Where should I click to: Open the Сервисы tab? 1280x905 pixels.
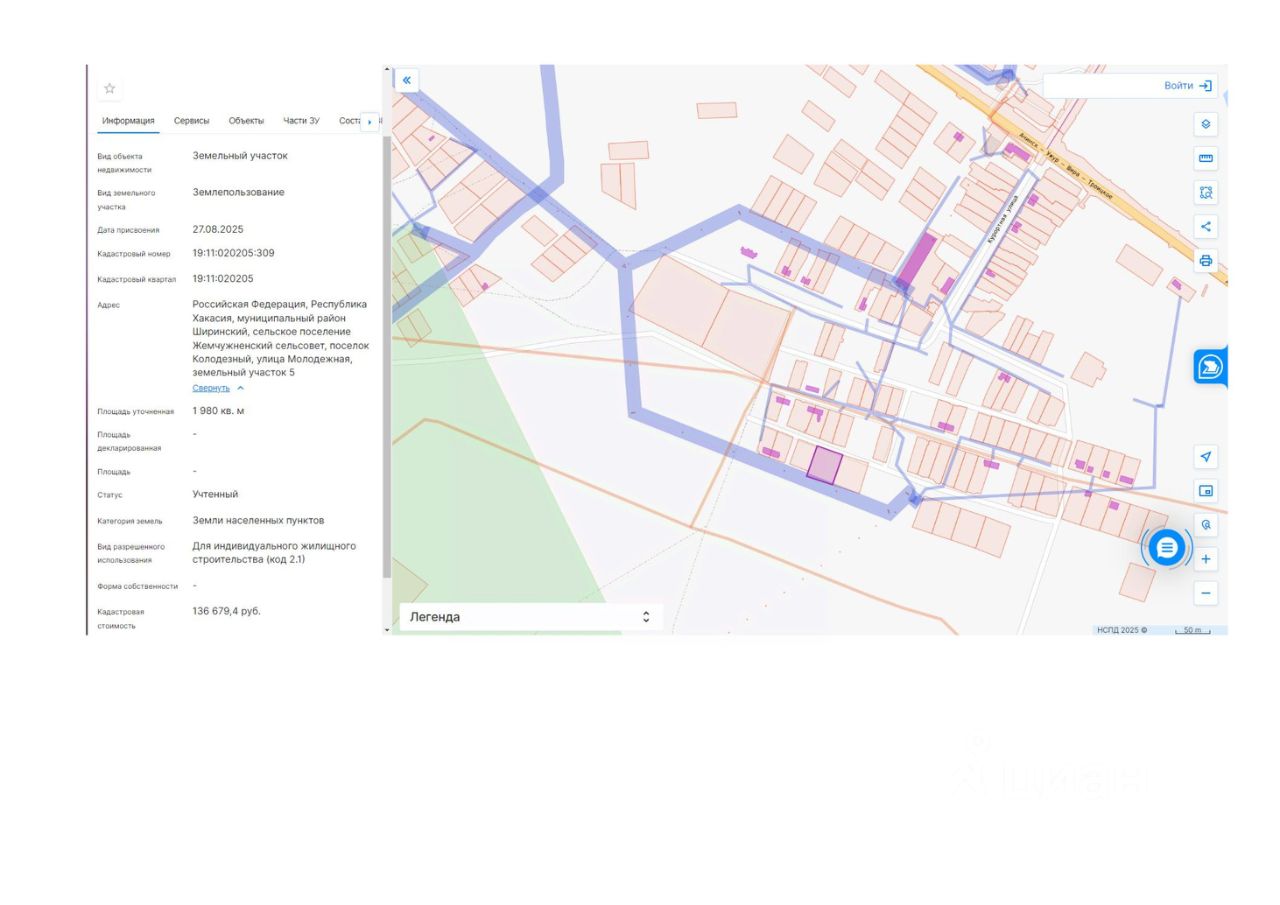192,121
